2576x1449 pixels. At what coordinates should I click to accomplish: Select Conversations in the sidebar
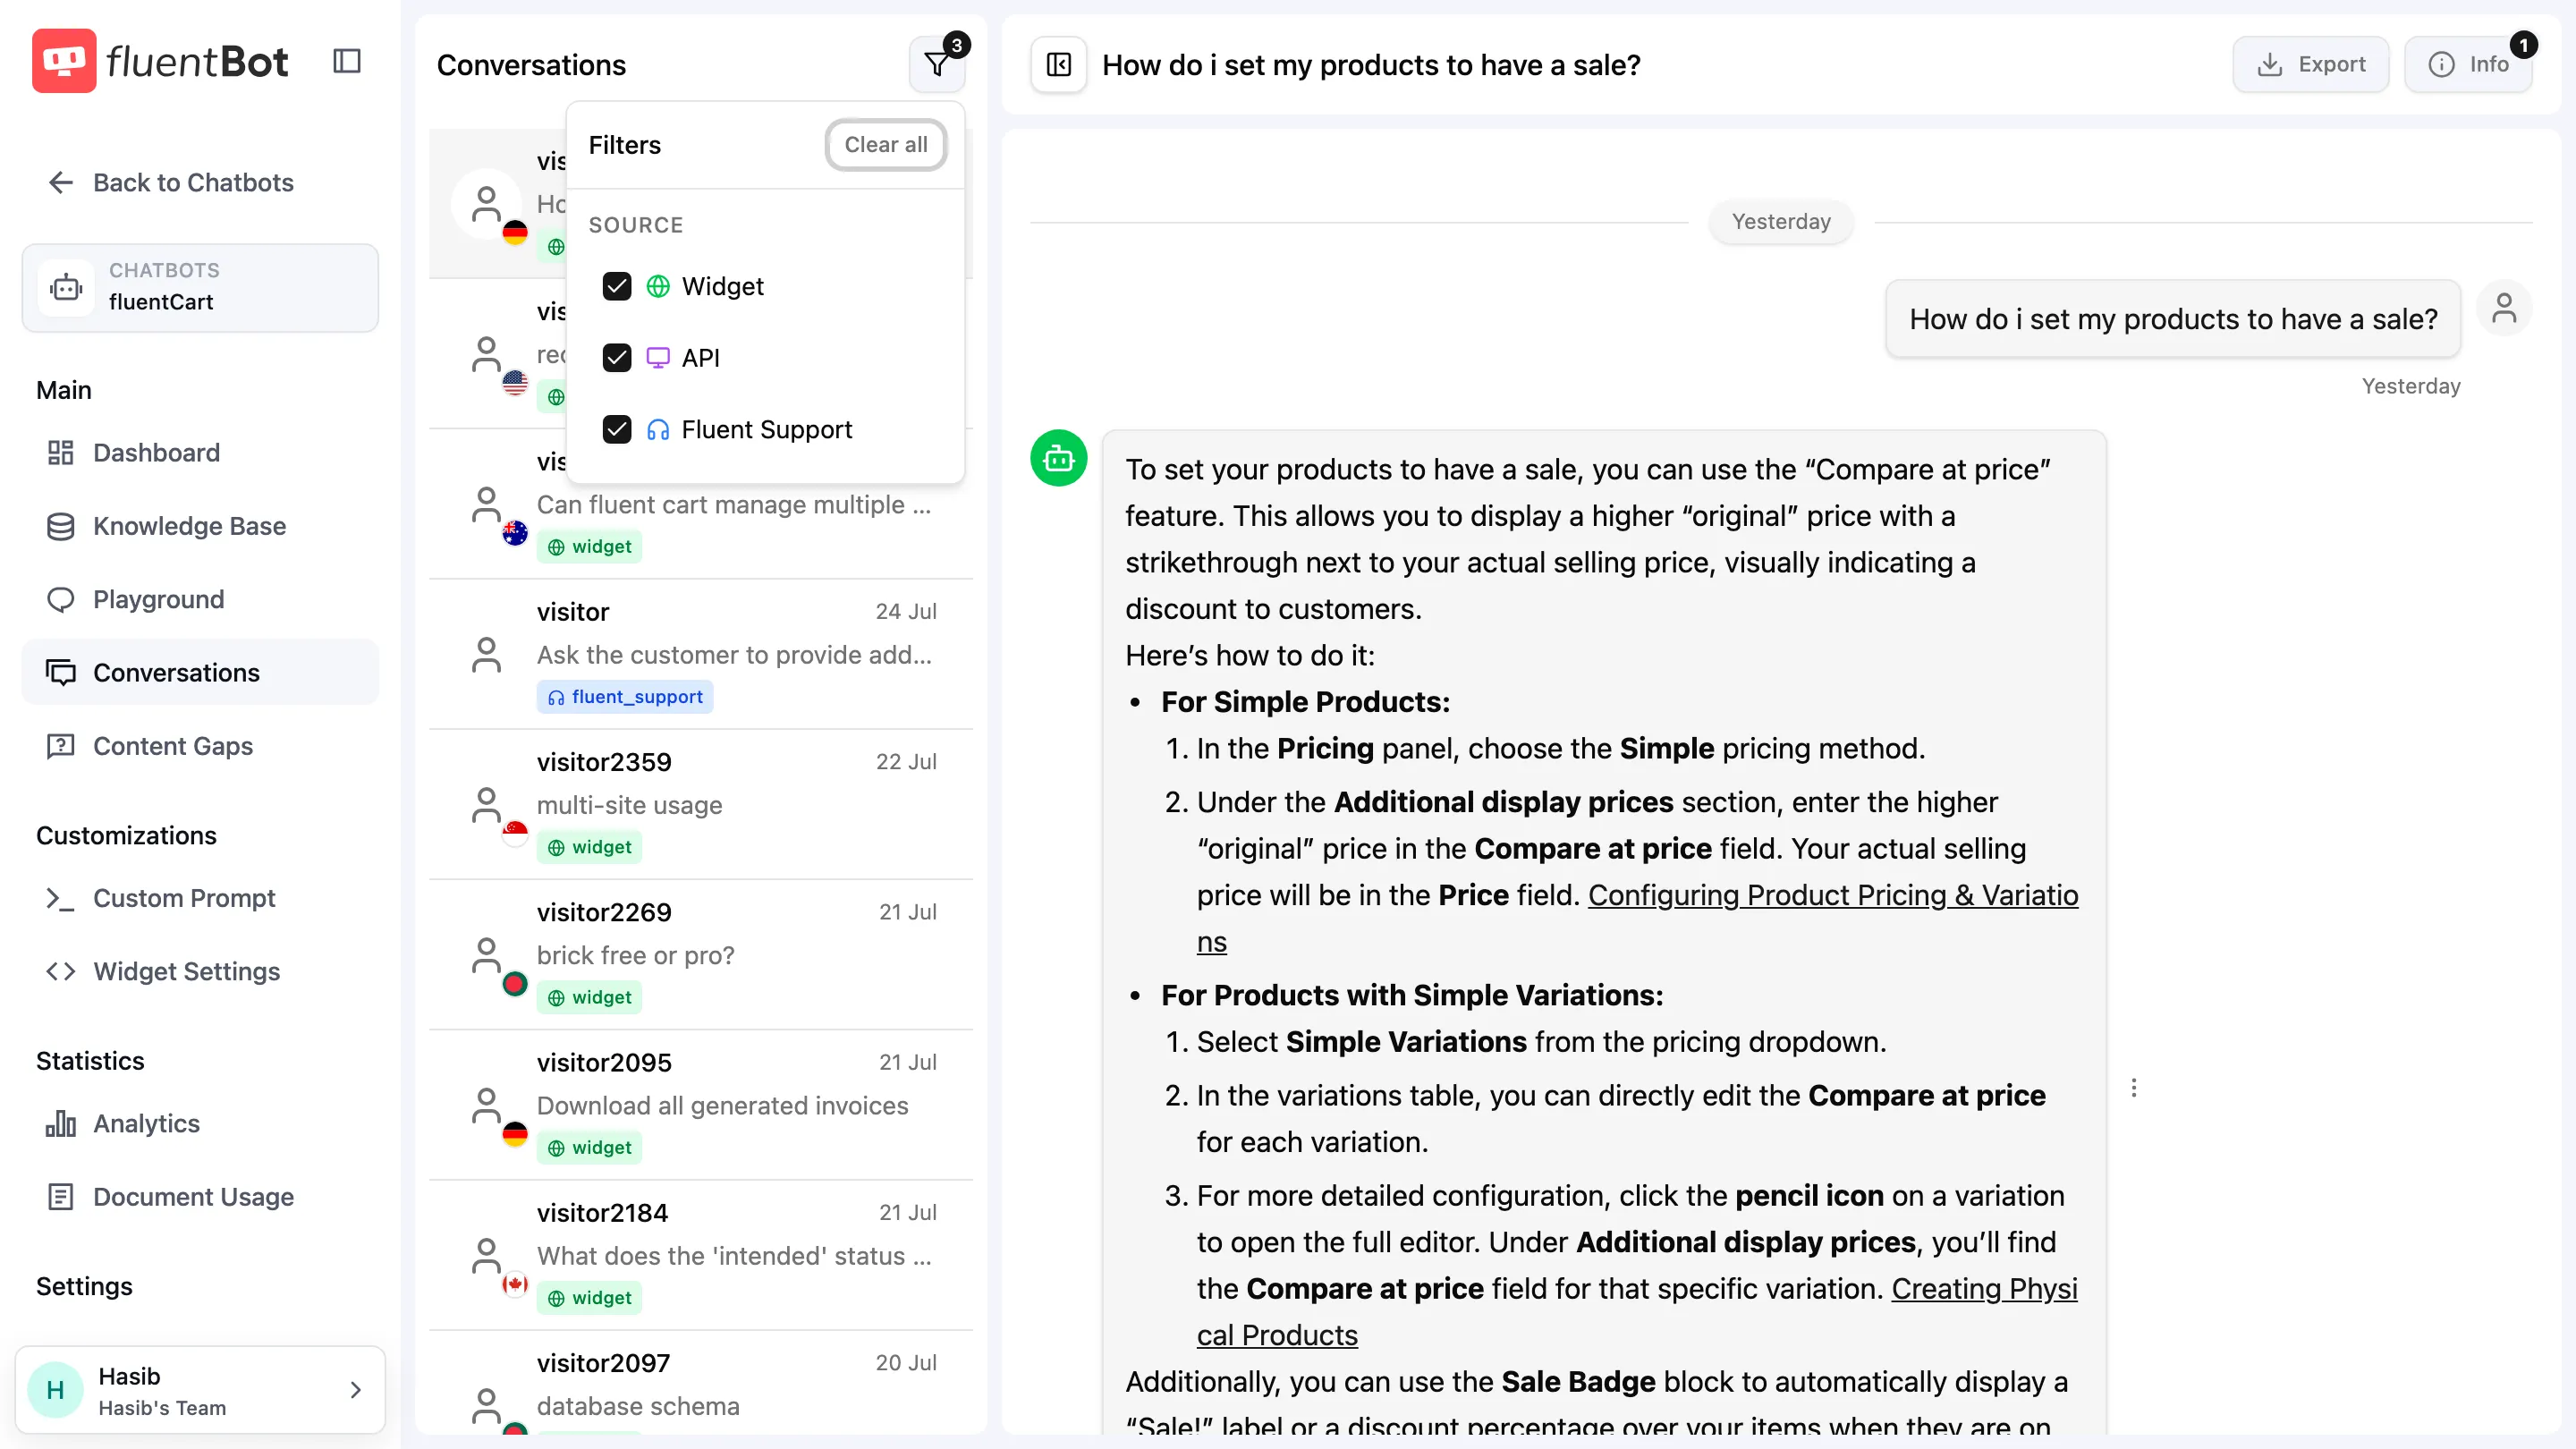pyautogui.click(x=200, y=672)
